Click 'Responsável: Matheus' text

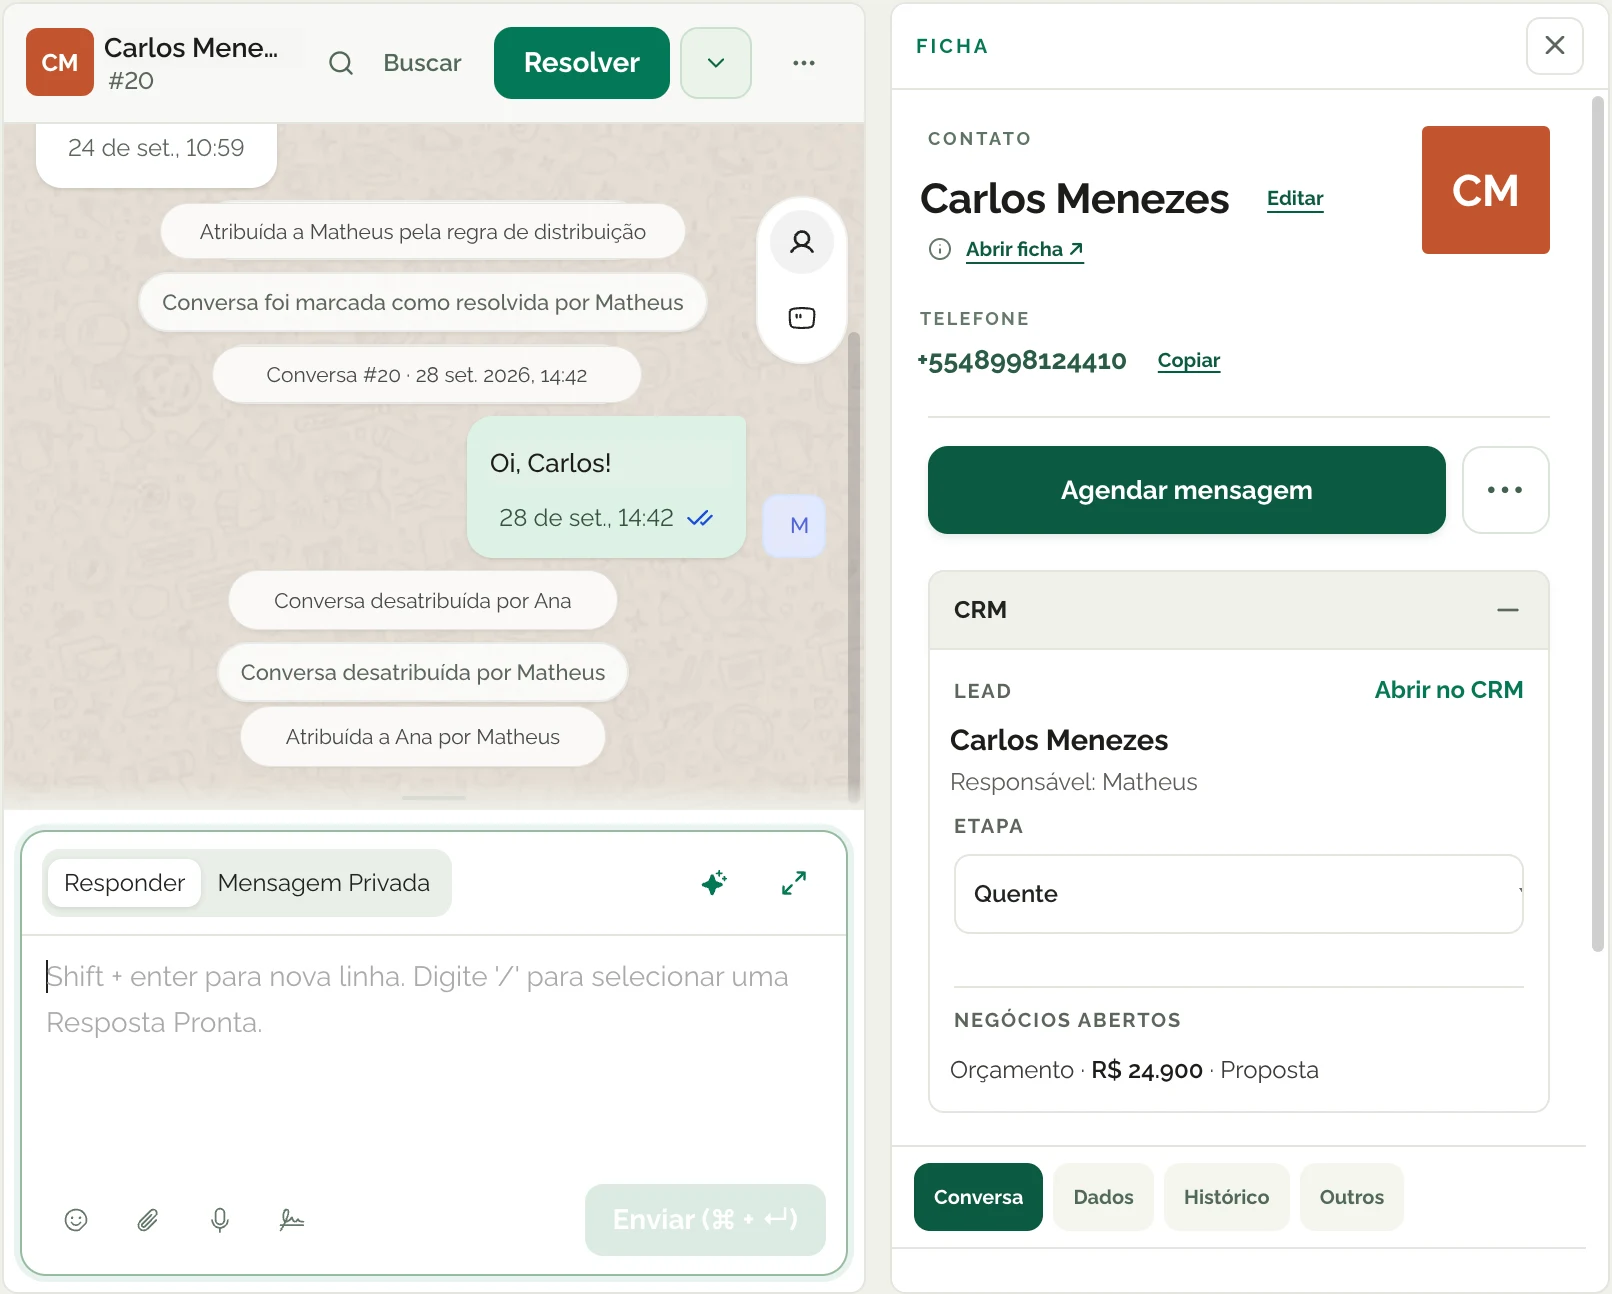(x=1074, y=782)
